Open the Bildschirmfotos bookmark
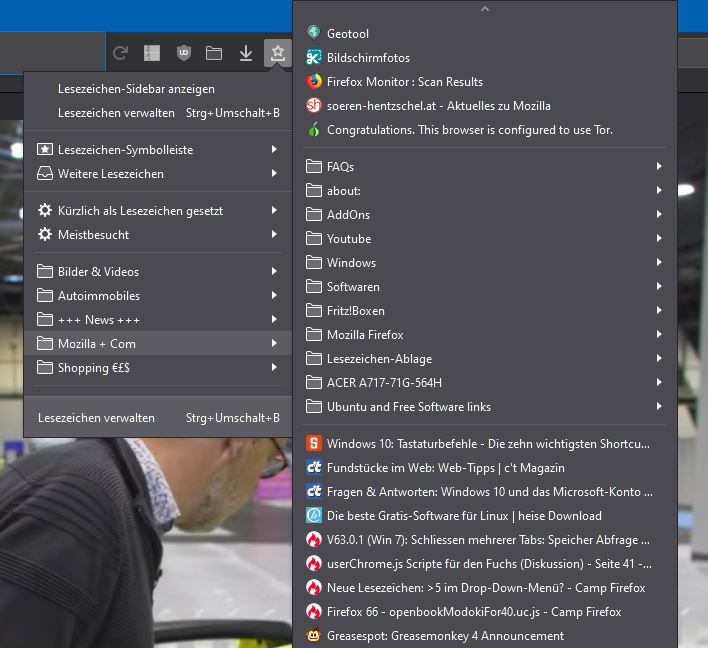 485,57
